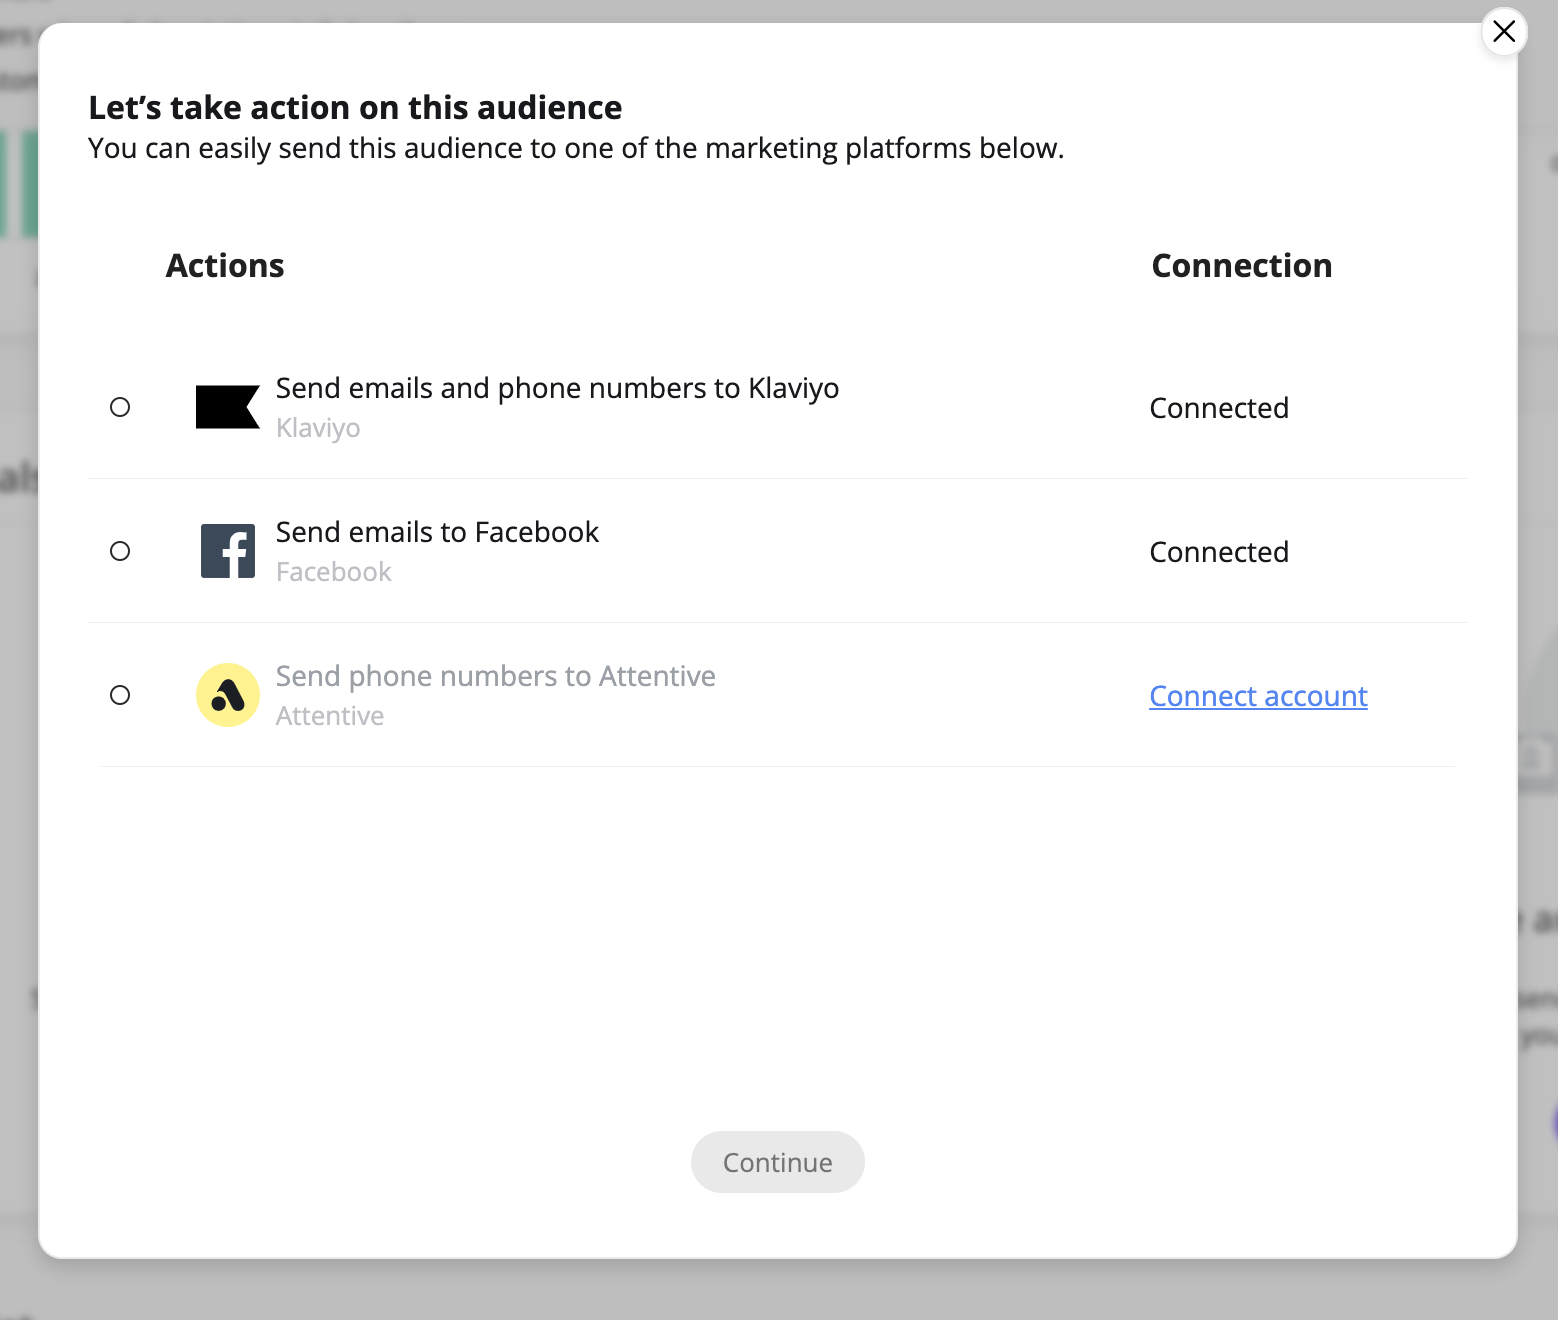The height and width of the screenshot is (1320, 1558).
Task: Click the black Klaviyo flag logo
Action: (227, 407)
